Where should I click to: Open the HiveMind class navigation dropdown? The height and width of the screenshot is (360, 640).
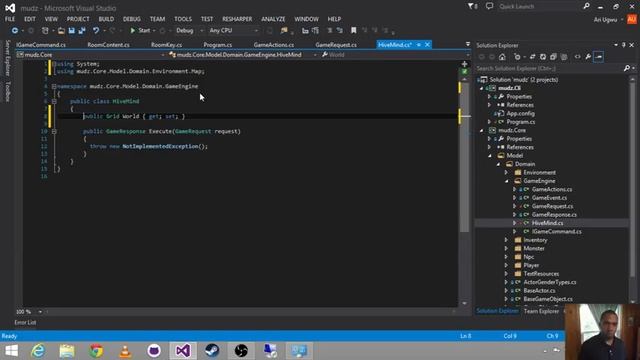pos(242,55)
